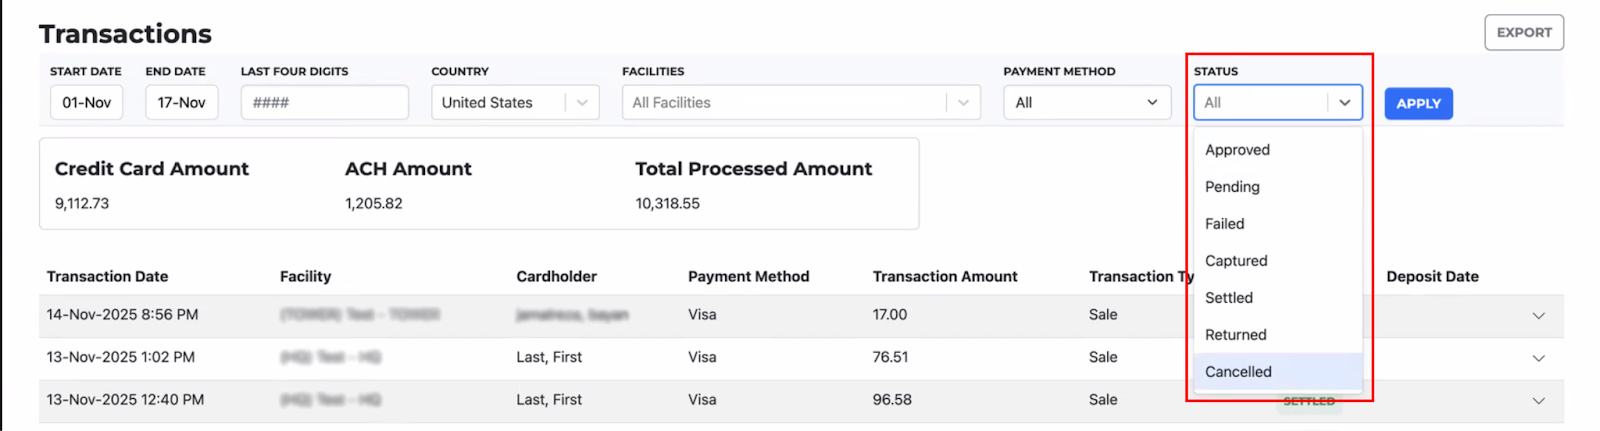Image resolution: width=1600 pixels, height=431 pixels.
Task: Open the Country dropdown
Action: pyautogui.click(x=514, y=103)
